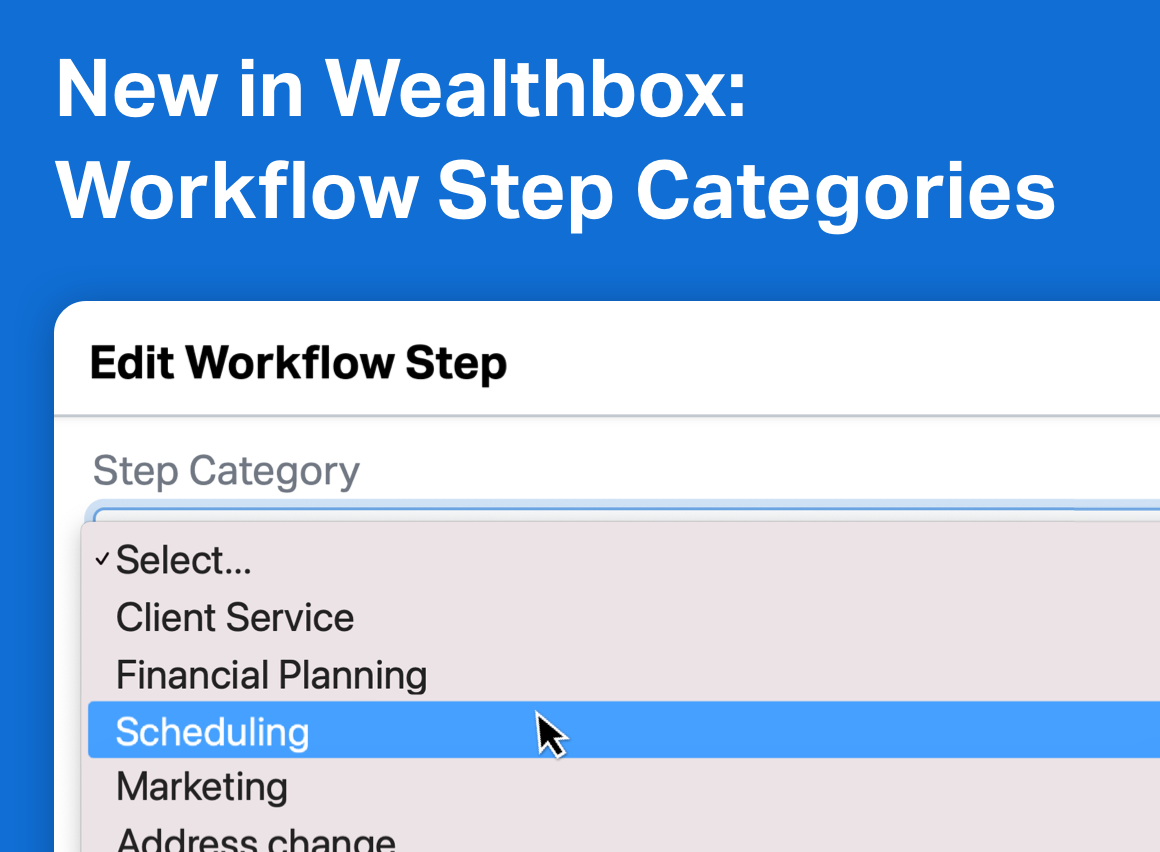Click the word Wealthbox in the banner
This screenshot has width=1160, height=852.
coord(536,89)
